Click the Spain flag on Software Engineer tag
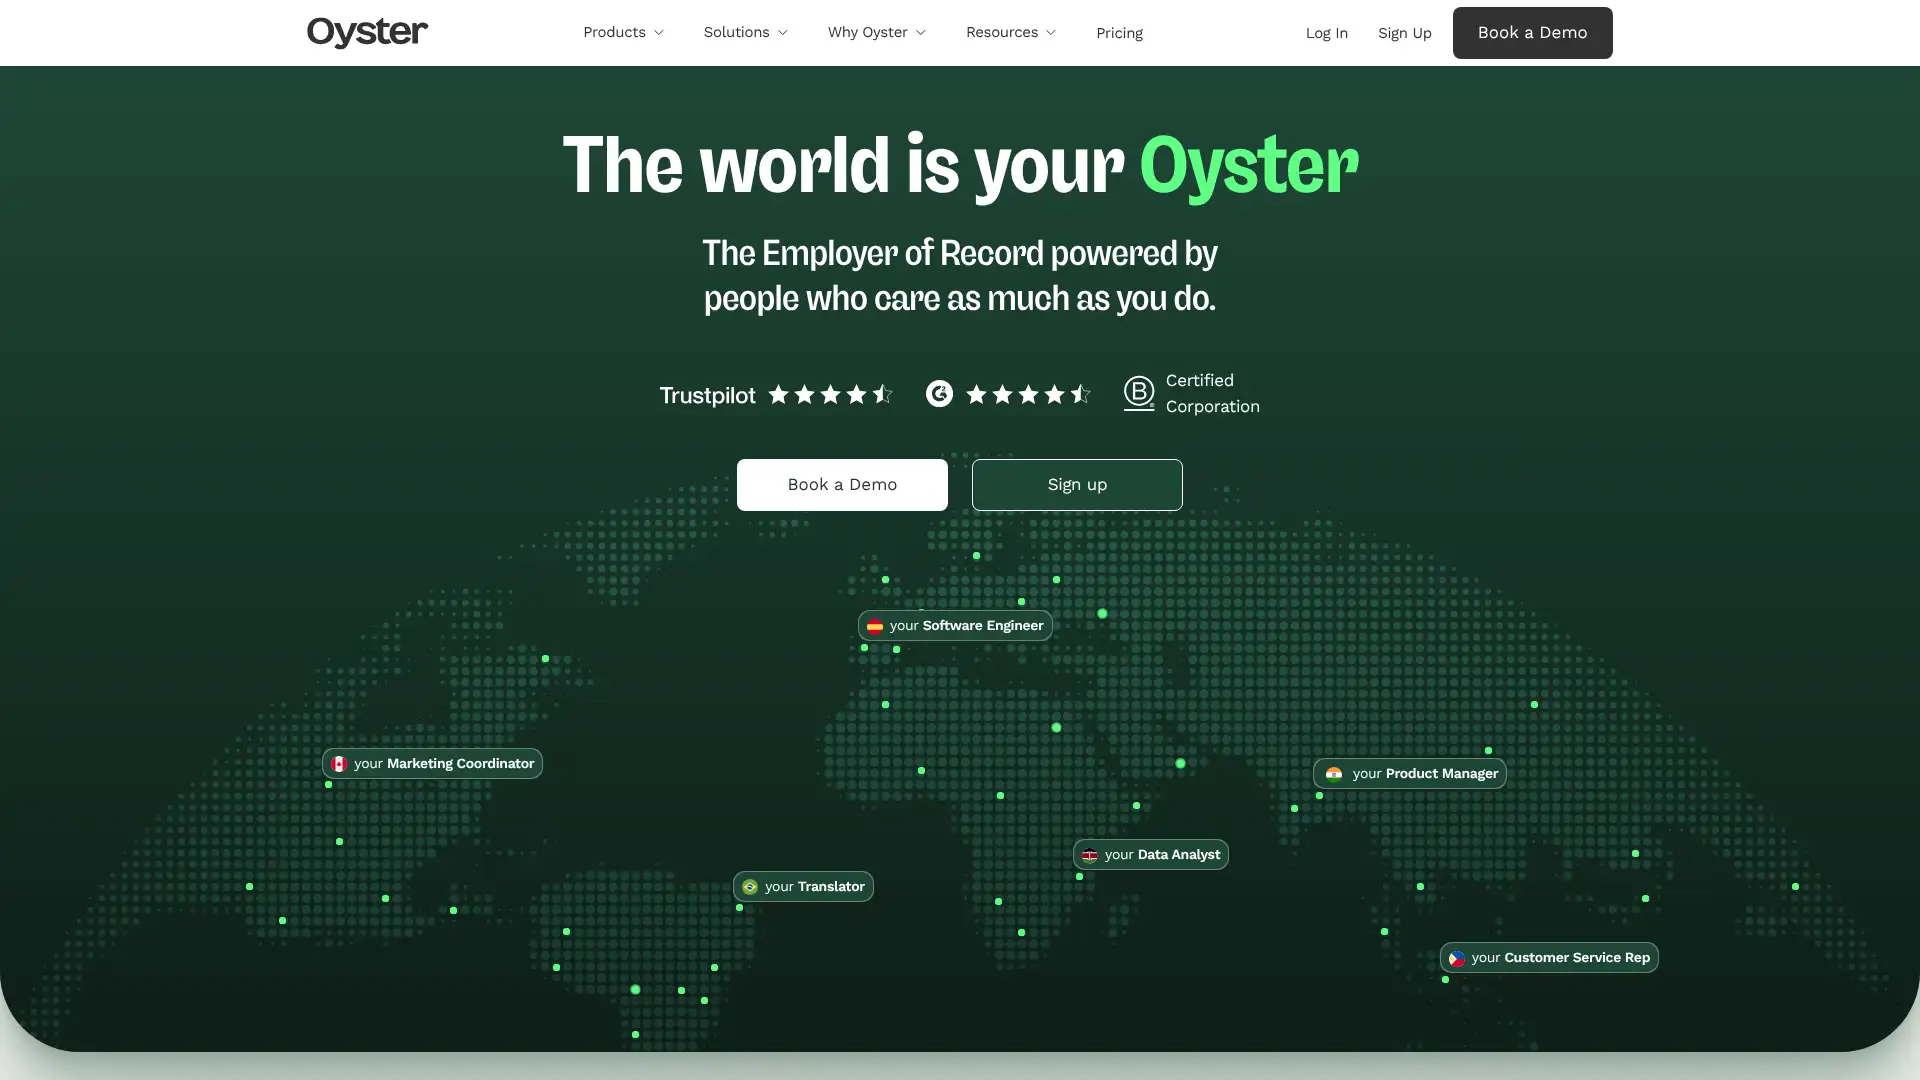The height and width of the screenshot is (1080, 1920). (x=875, y=626)
